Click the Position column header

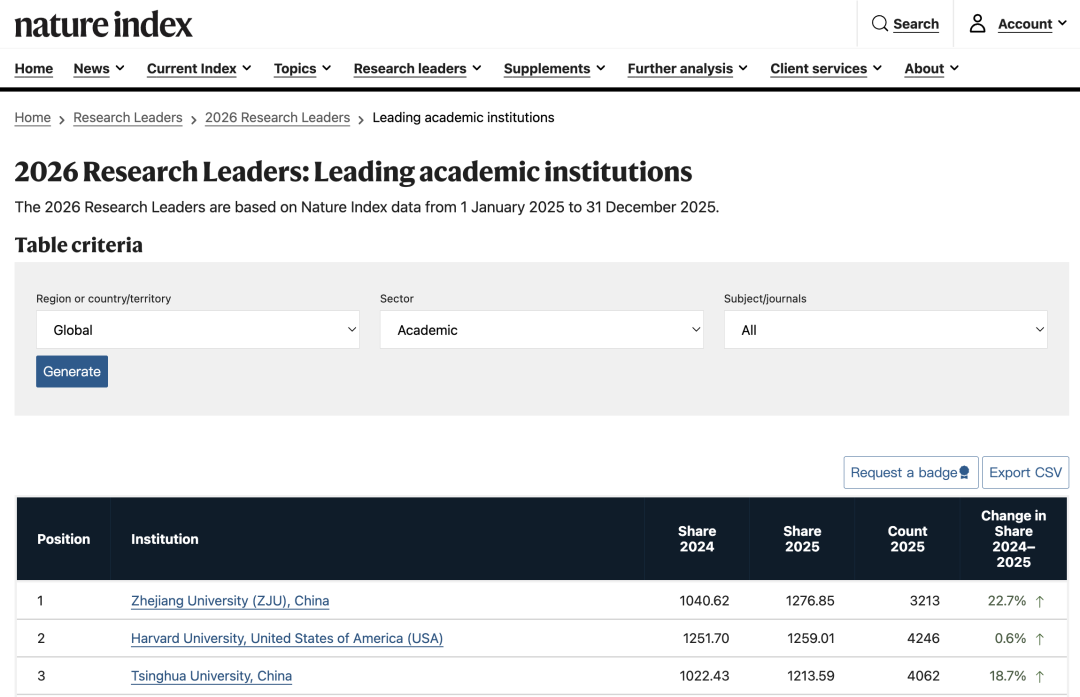pos(63,539)
